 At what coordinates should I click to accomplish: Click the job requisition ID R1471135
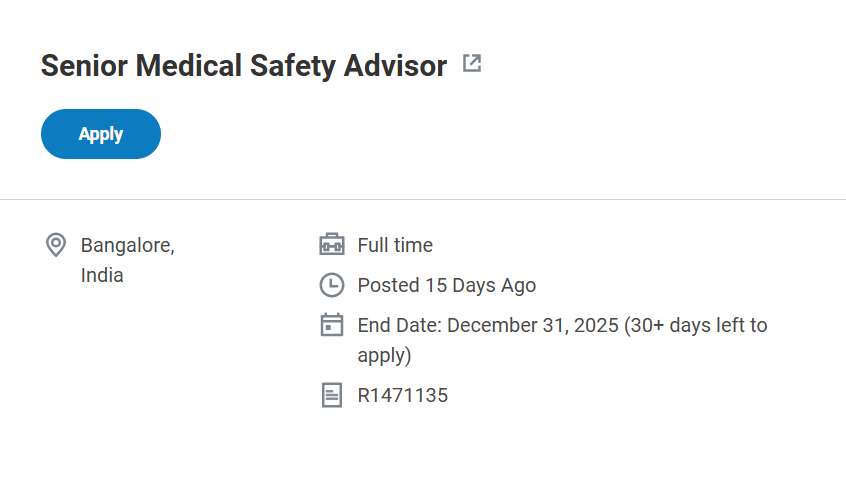point(402,395)
